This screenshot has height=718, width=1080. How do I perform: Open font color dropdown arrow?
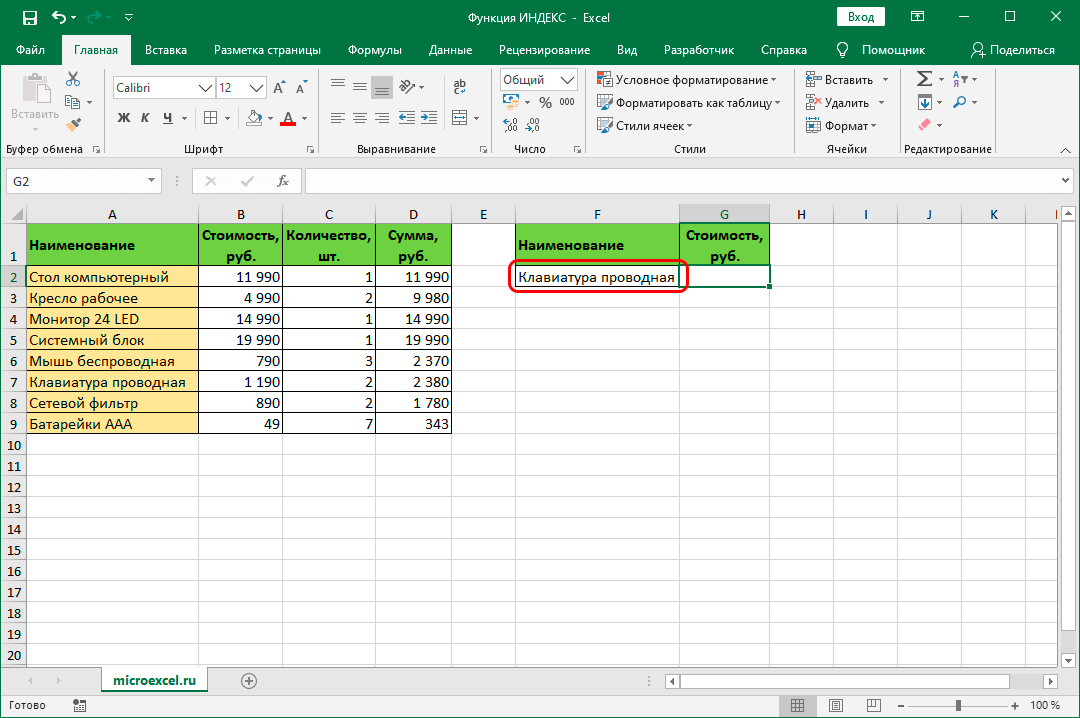pos(304,119)
